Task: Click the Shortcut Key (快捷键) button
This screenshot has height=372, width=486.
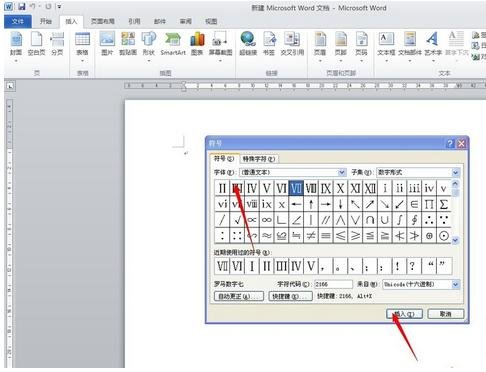Action: tap(291, 296)
